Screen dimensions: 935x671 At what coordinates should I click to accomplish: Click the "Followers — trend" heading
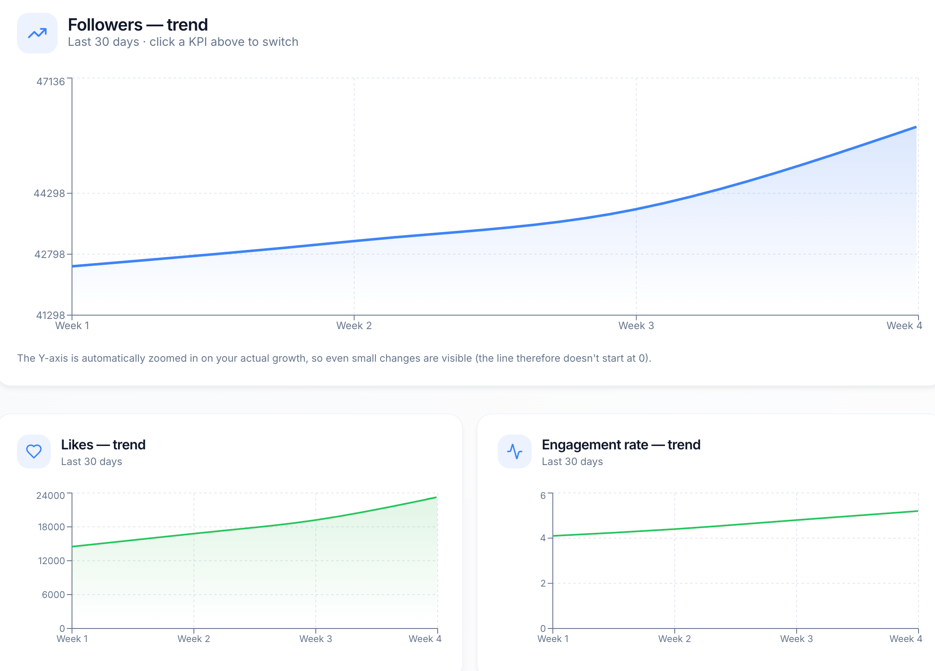138,25
